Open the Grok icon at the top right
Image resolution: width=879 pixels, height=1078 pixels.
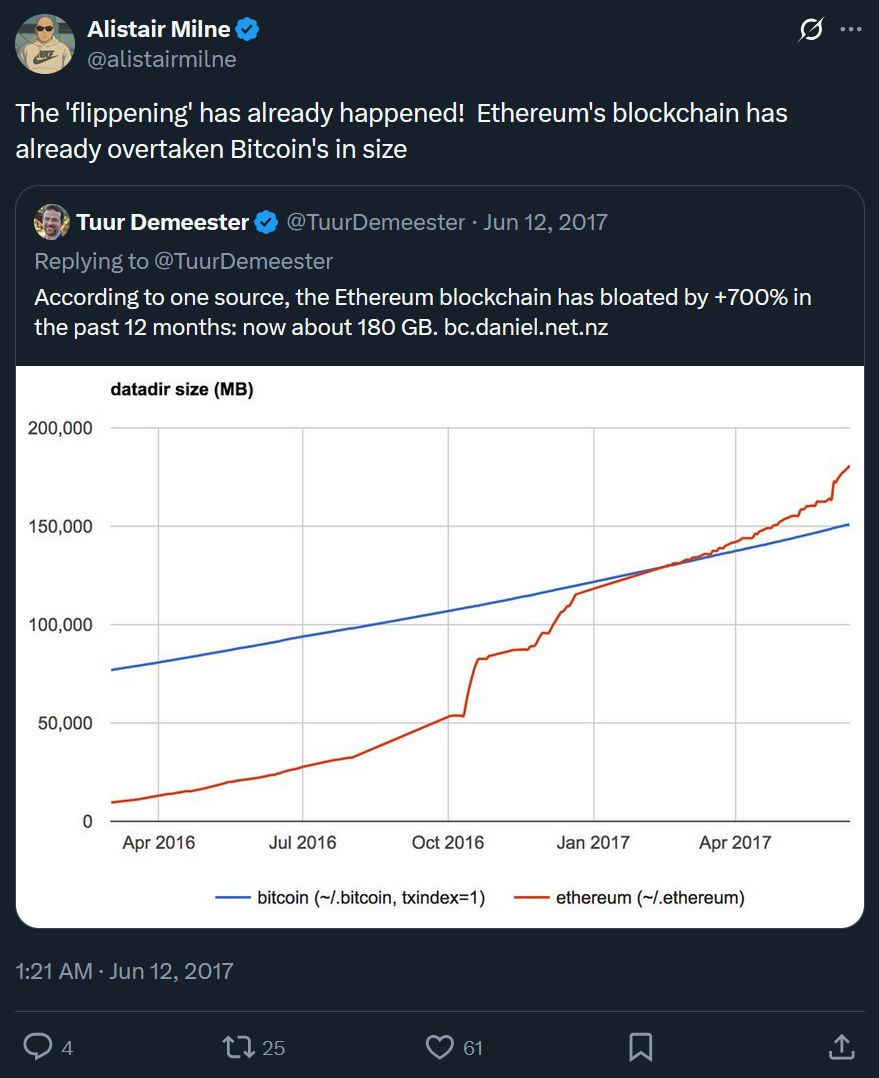[x=811, y=30]
